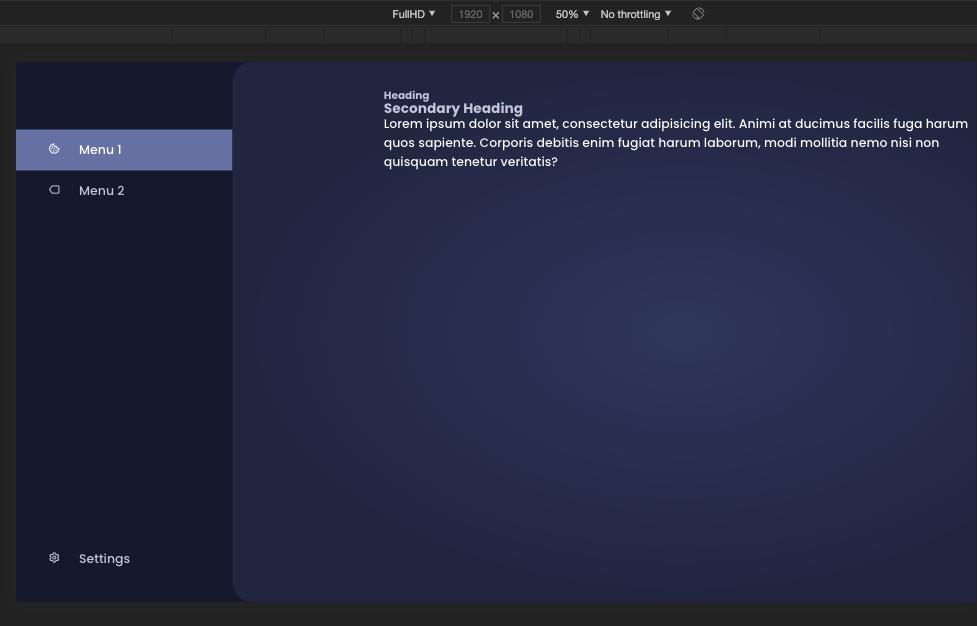
Task: Toggle device orientation with the rotate icon
Action: coord(698,14)
